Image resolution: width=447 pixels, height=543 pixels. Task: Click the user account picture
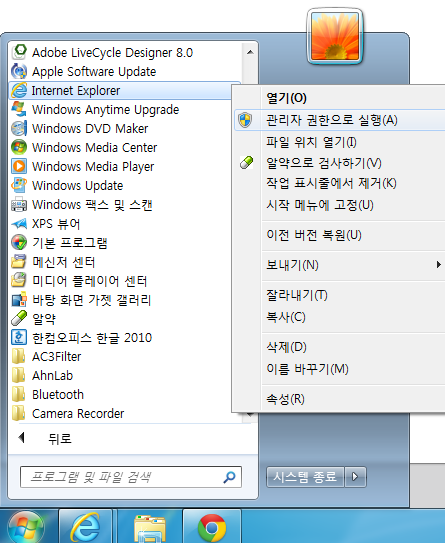(x=335, y=37)
